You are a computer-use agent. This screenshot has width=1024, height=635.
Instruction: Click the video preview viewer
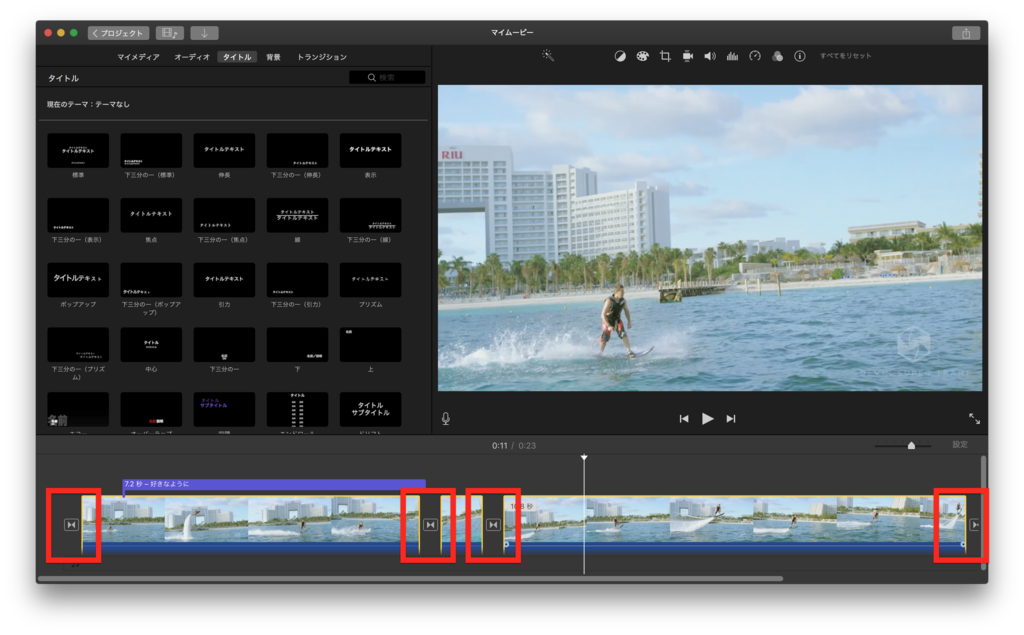click(x=710, y=238)
